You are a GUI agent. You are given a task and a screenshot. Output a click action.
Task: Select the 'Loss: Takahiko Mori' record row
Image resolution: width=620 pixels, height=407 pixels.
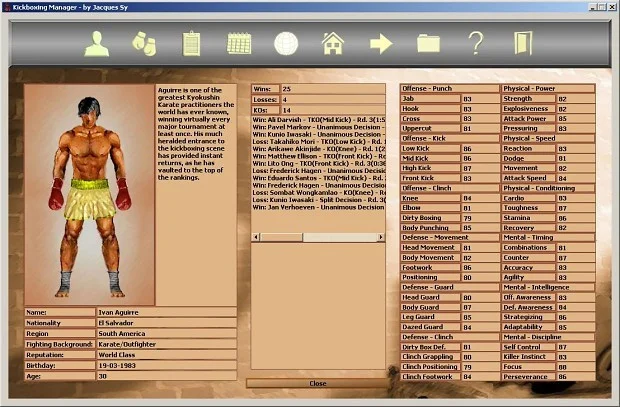click(x=319, y=141)
